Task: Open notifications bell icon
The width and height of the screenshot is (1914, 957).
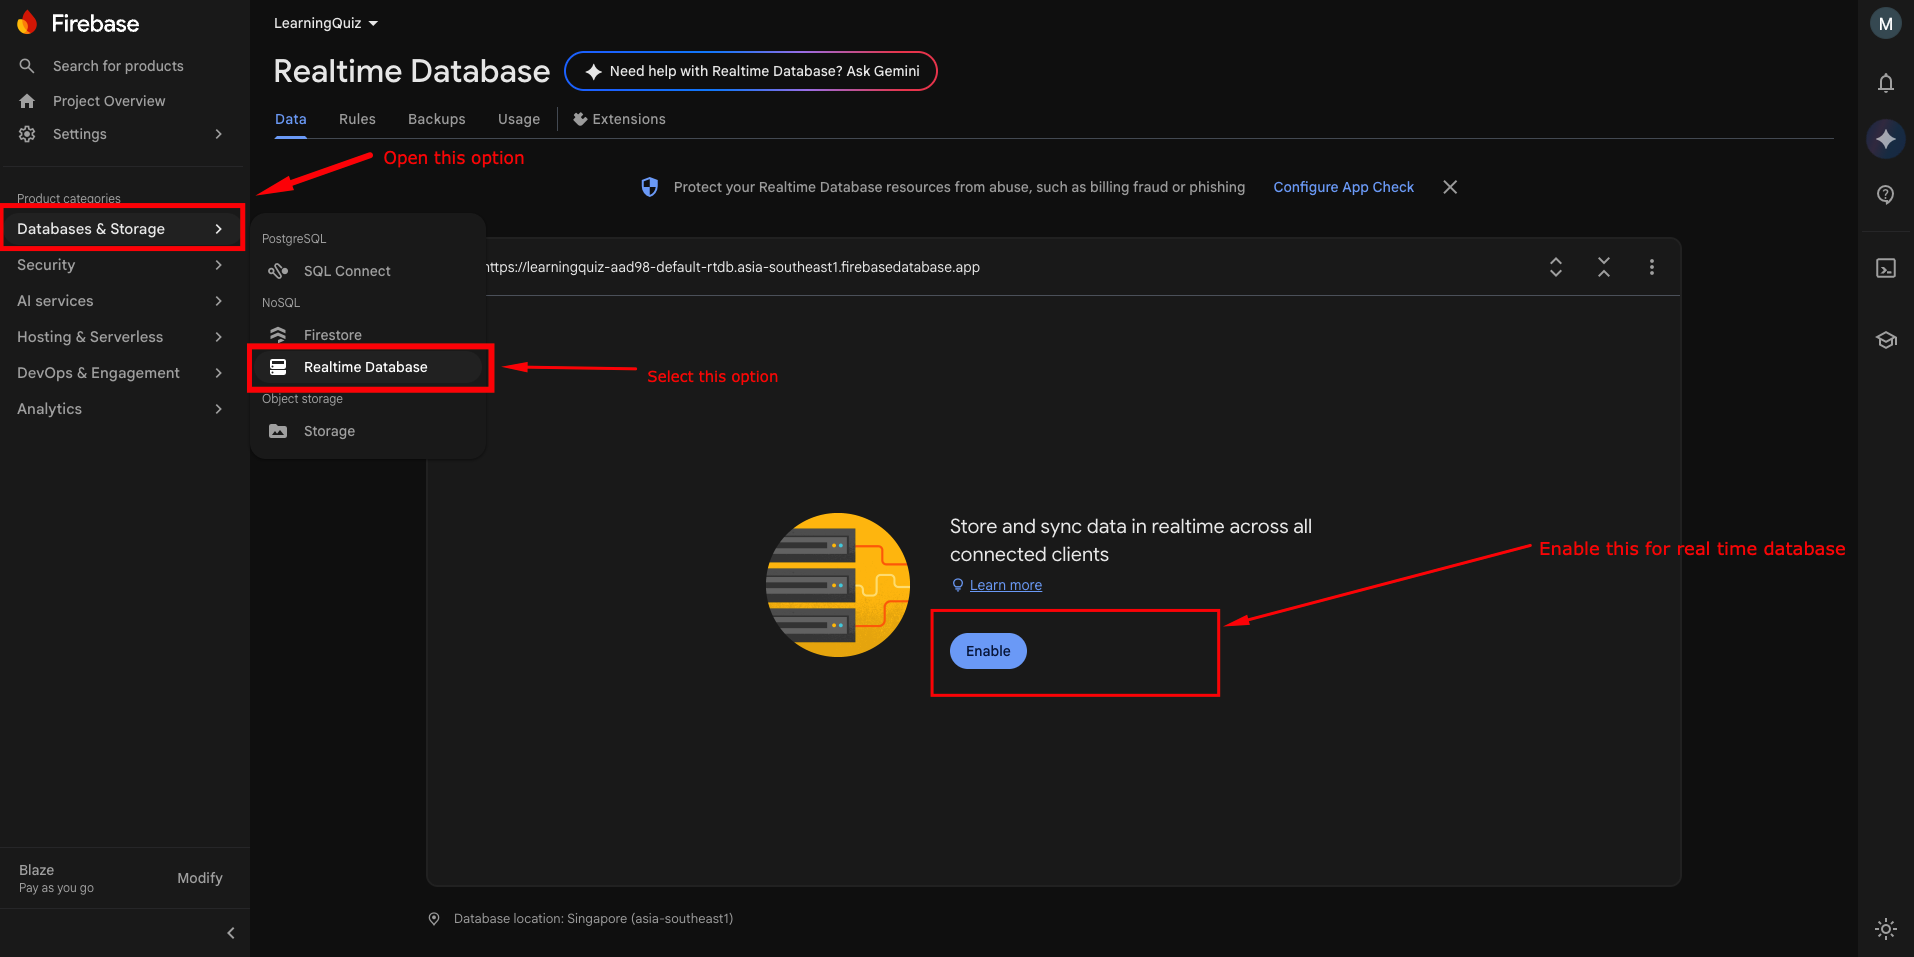Action: coord(1886,83)
